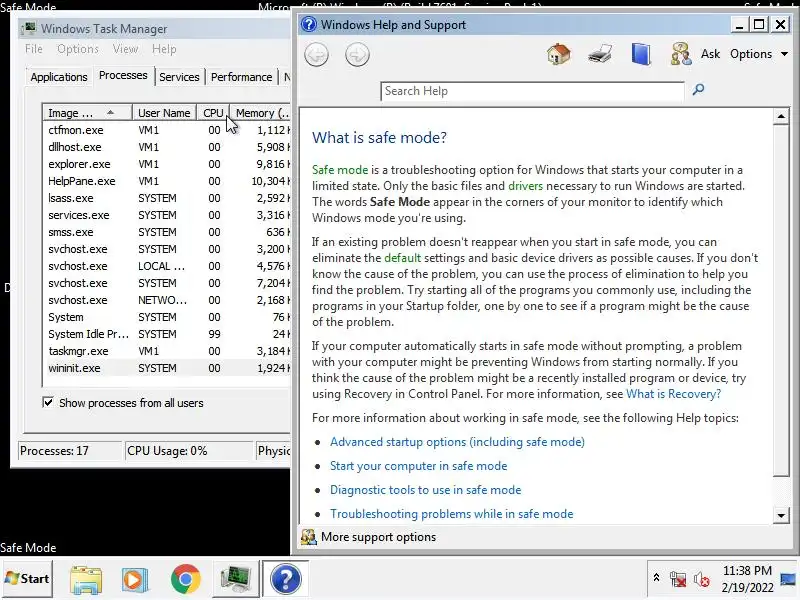Screen dimensions: 800x600
Task: Select the dllhost.exe process row
Action: 168,147
